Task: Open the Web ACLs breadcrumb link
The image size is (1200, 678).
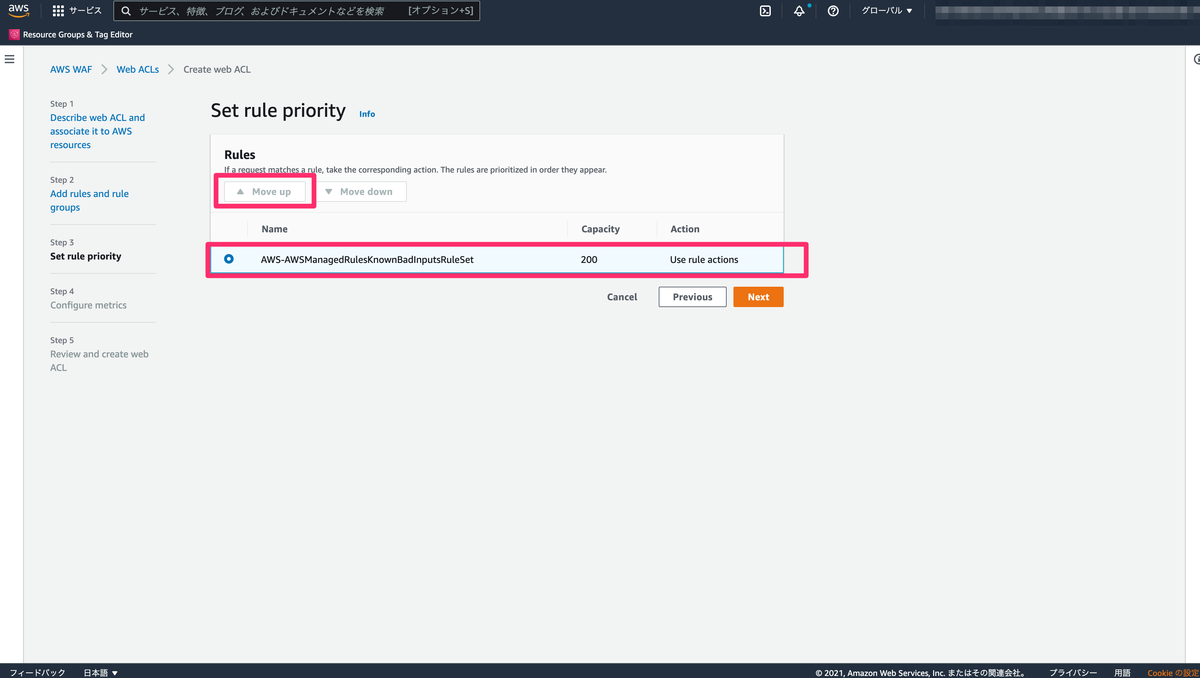Action: (x=137, y=69)
